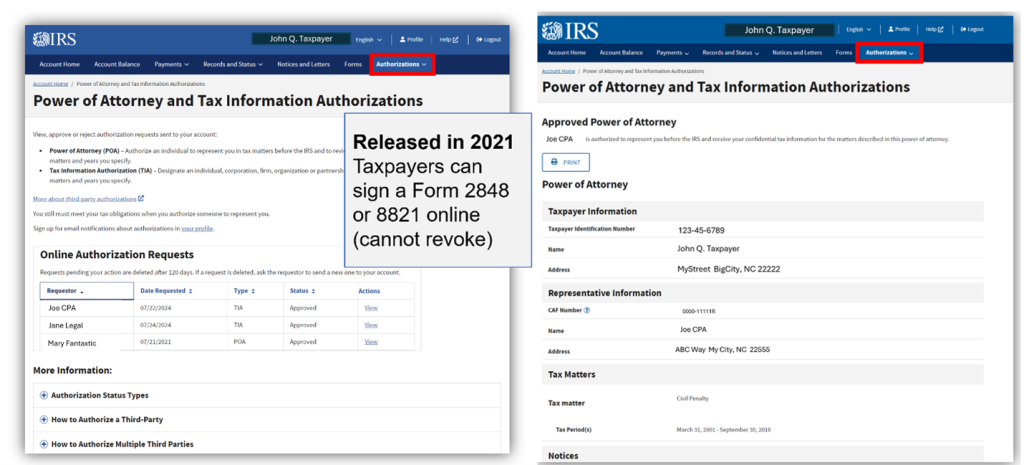The image size is (1024, 465).
Task: Click Civil Penalty tax matter value
Action: coord(693,398)
